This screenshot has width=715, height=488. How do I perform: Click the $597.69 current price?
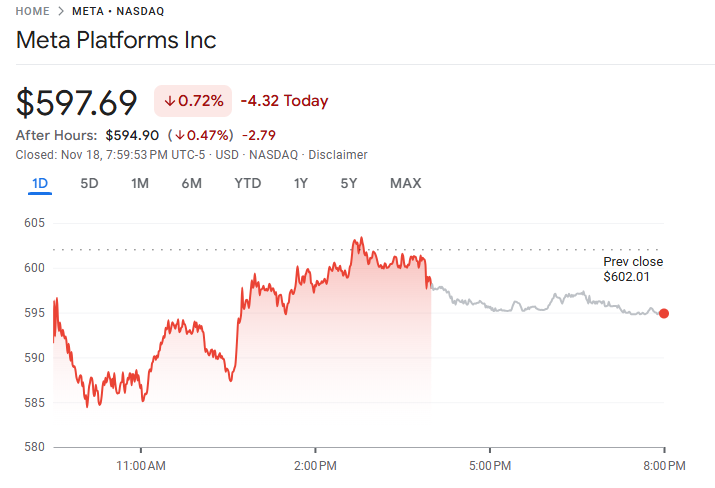point(77,102)
